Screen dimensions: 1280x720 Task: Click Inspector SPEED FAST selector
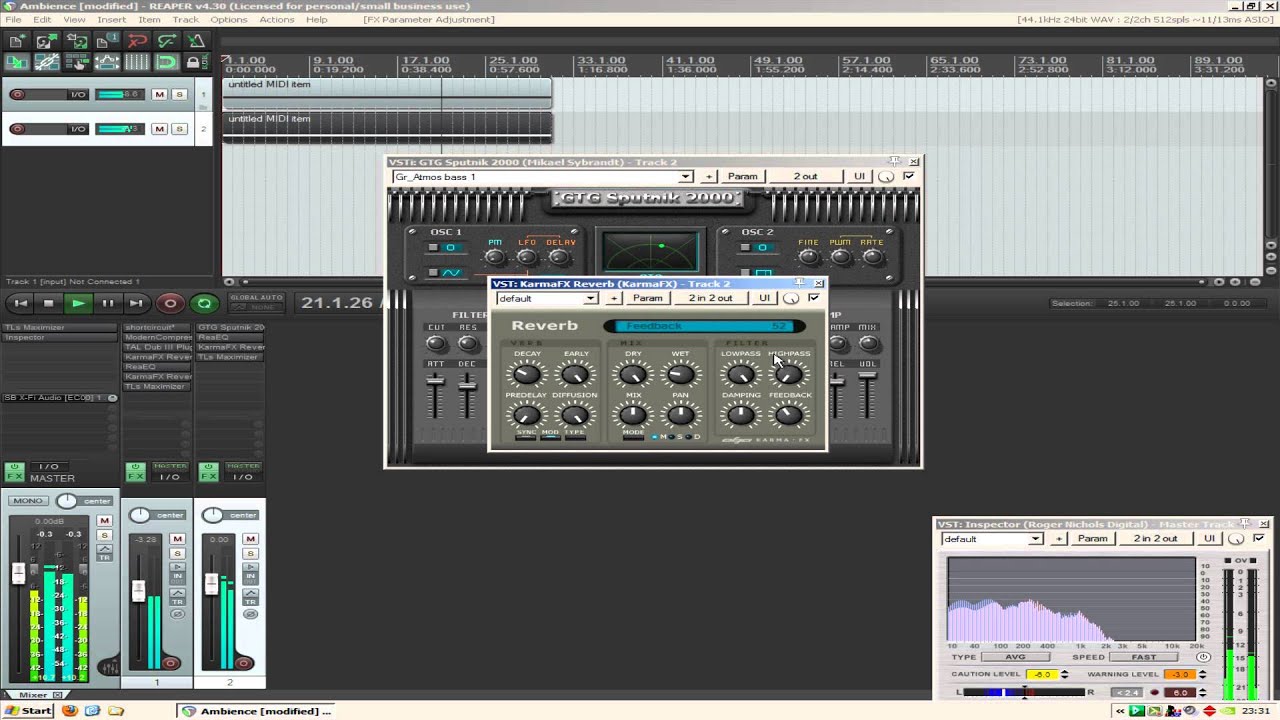point(1144,657)
